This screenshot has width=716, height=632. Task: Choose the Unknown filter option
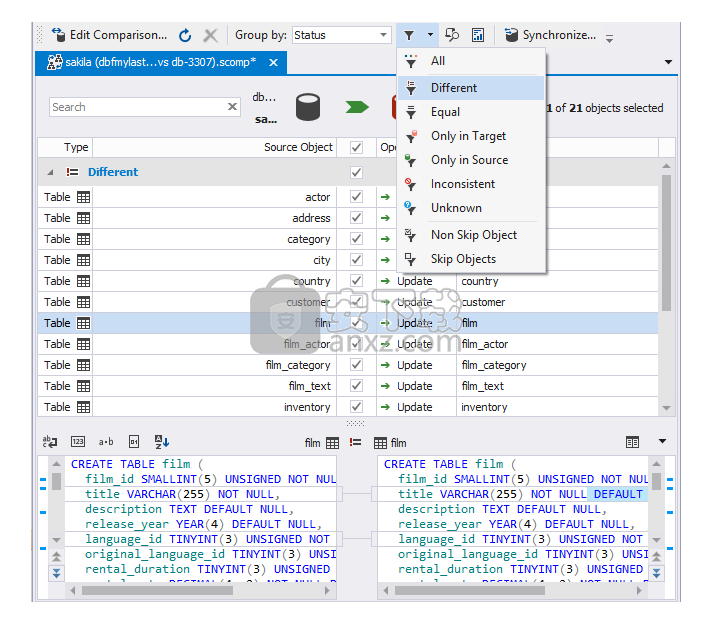click(471, 208)
